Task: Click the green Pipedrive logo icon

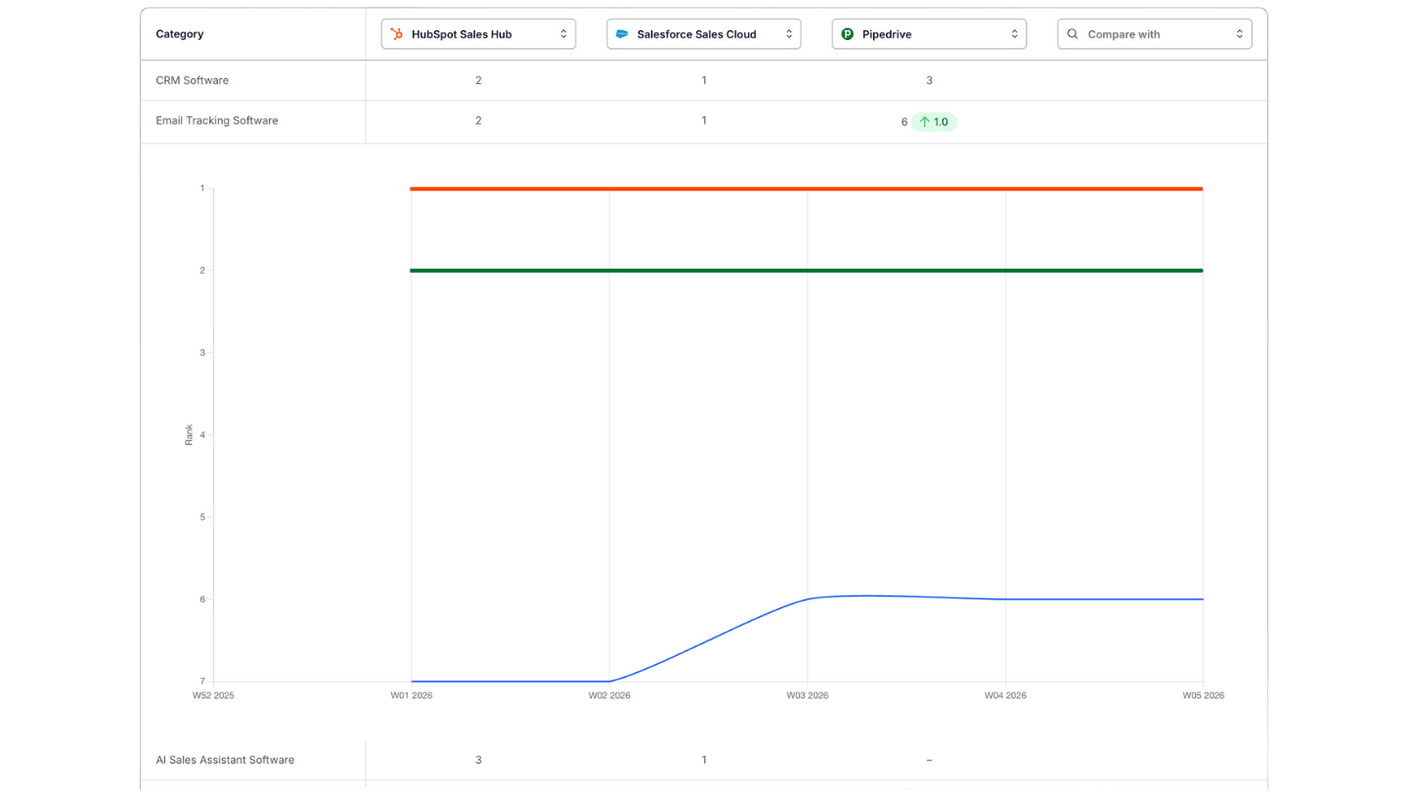Action: tap(847, 34)
